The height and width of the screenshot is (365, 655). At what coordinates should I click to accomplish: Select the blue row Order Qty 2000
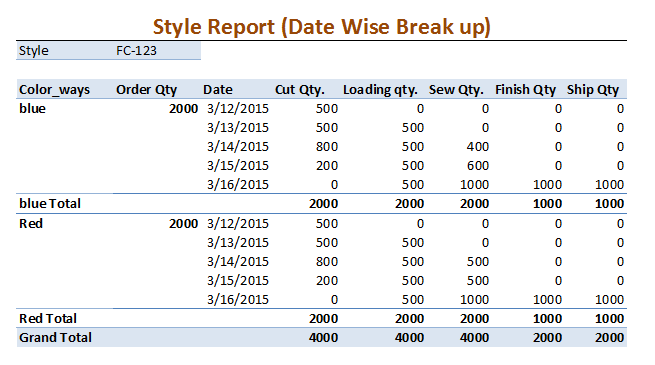coord(183,109)
